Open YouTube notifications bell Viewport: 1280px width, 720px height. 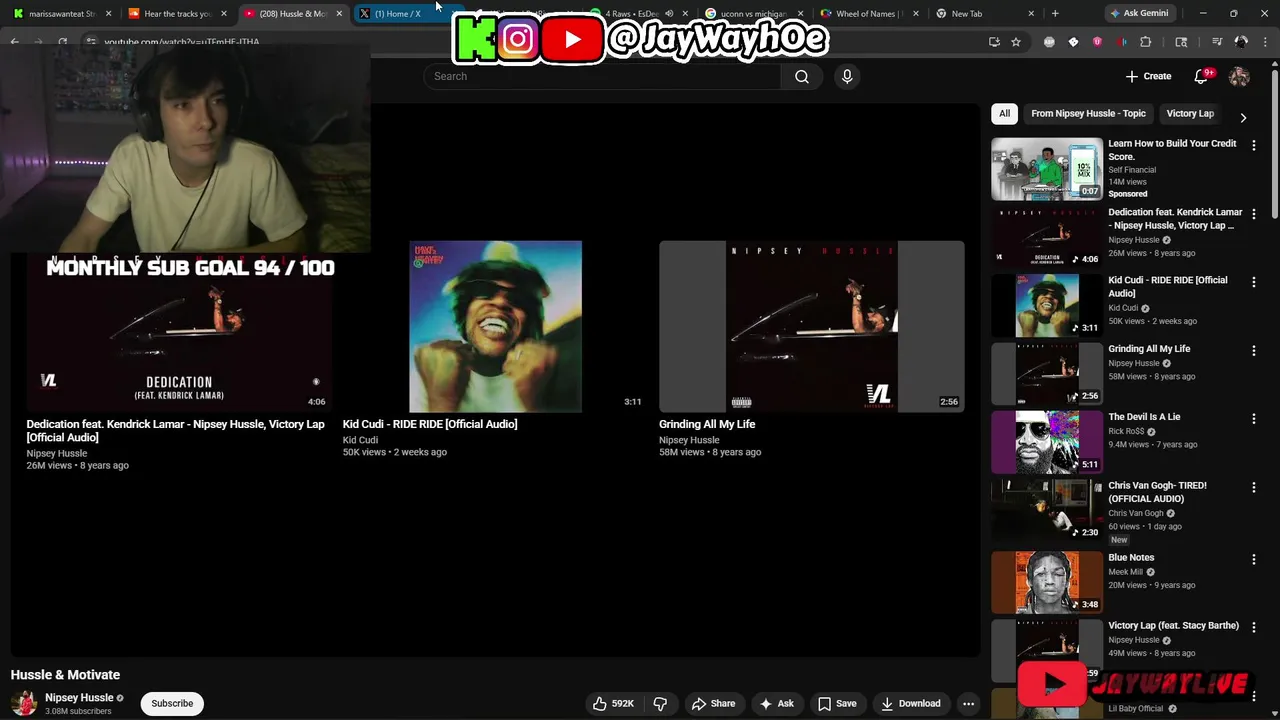[x=1202, y=76]
